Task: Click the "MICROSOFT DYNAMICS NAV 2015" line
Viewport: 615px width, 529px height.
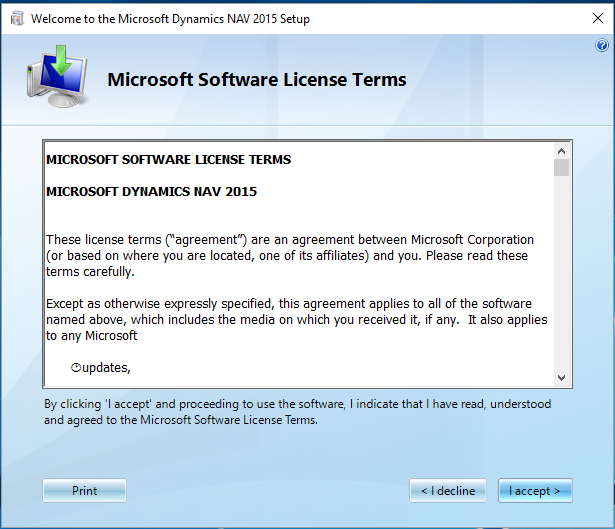Action: point(151,192)
